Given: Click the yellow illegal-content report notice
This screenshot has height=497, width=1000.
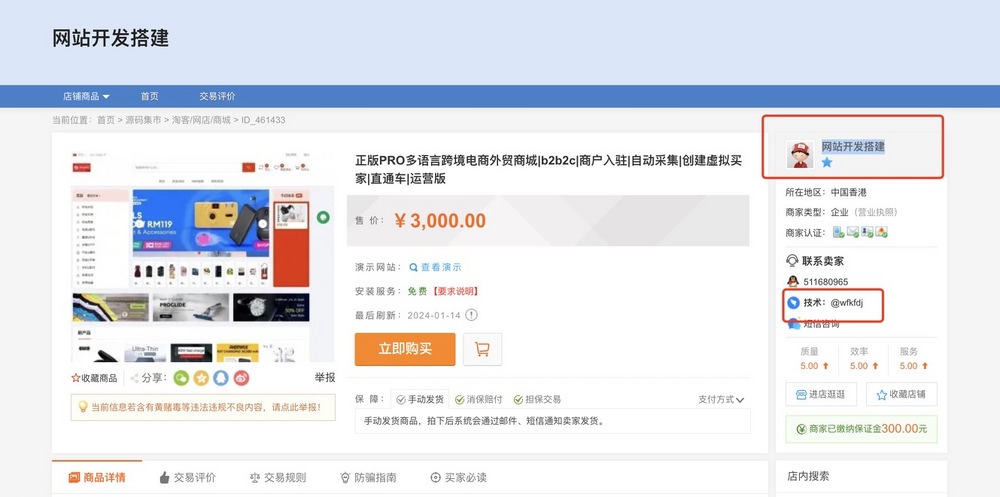Looking at the screenshot, I should (x=203, y=407).
